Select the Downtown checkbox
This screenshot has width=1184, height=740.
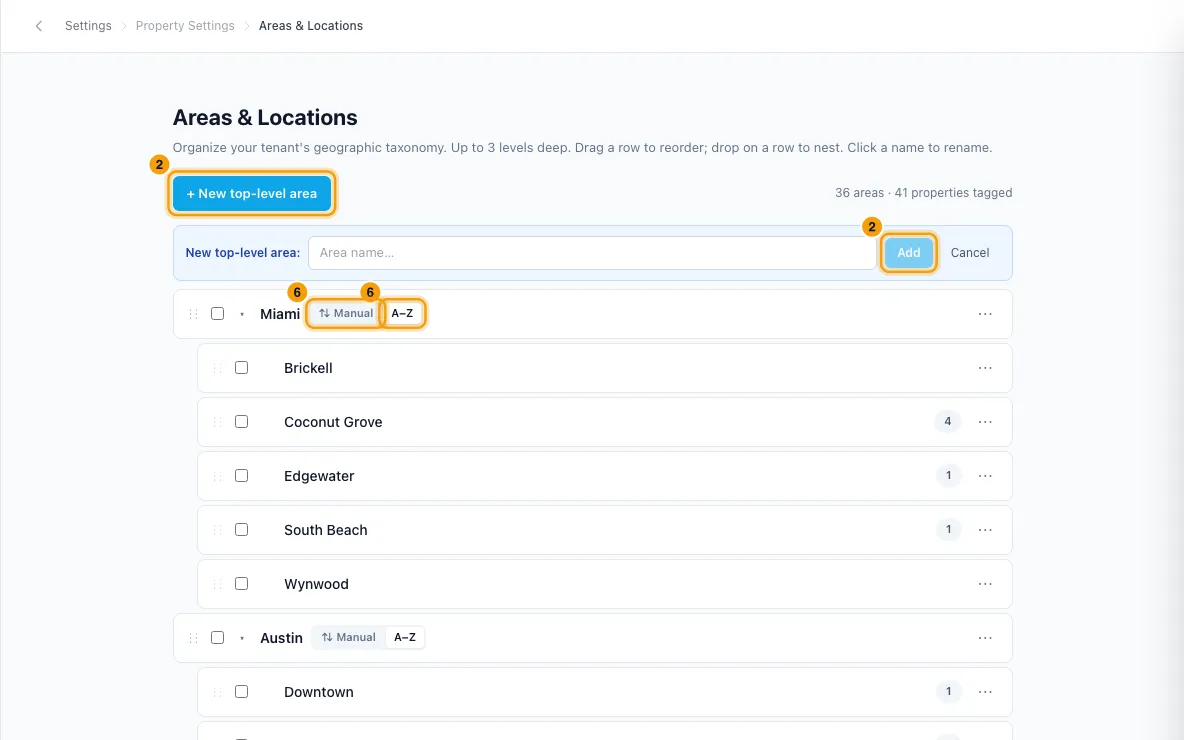[242, 692]
